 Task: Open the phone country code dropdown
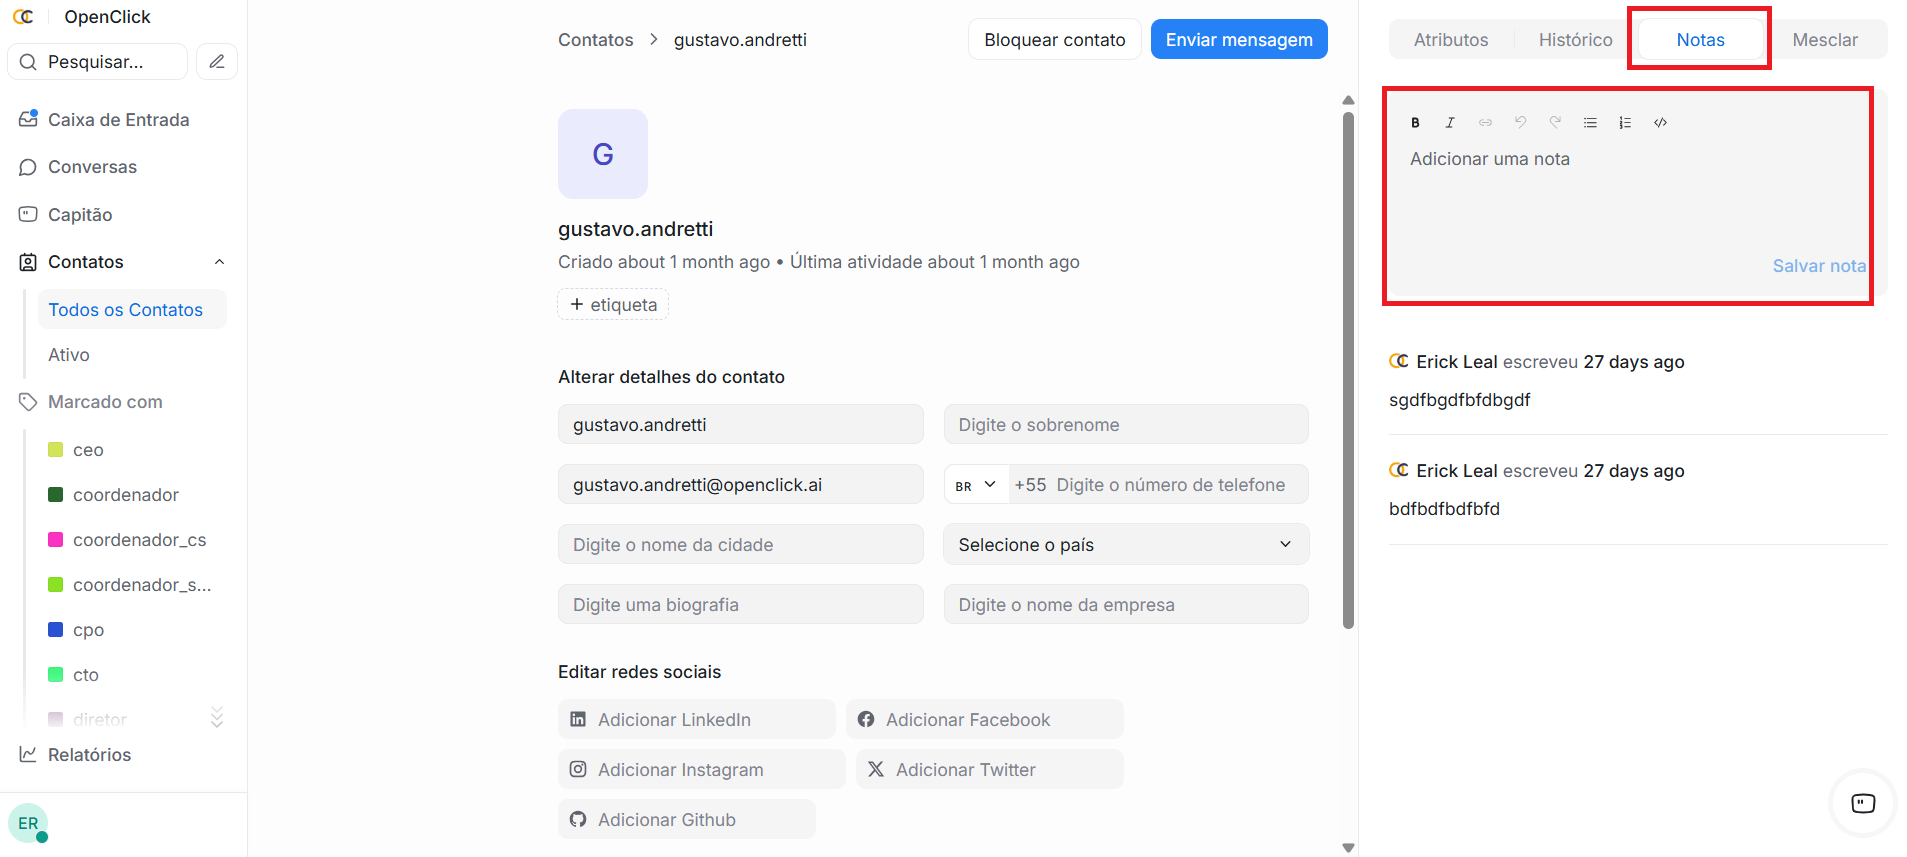[x=976, y=485]
